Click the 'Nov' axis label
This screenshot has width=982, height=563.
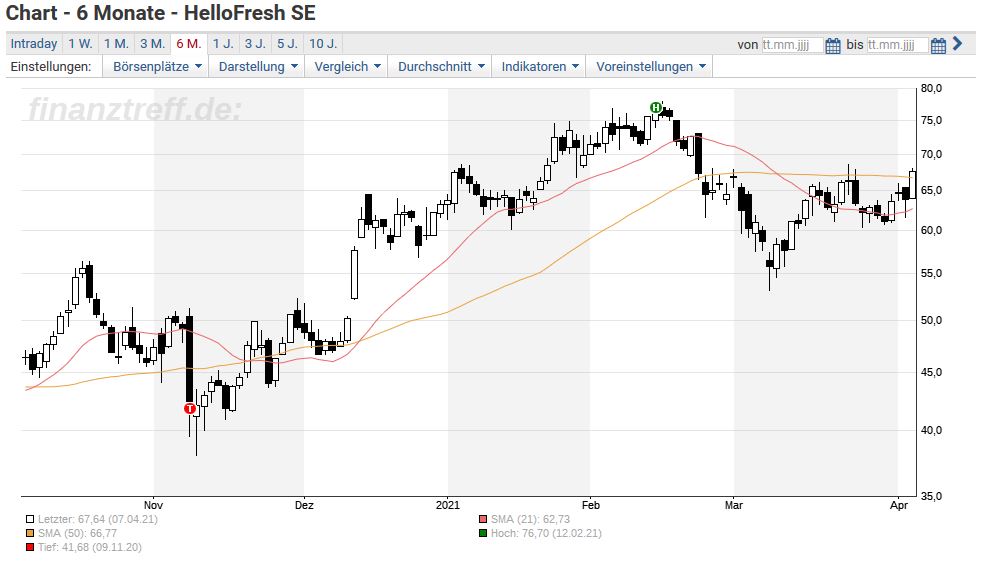point(153,505)
